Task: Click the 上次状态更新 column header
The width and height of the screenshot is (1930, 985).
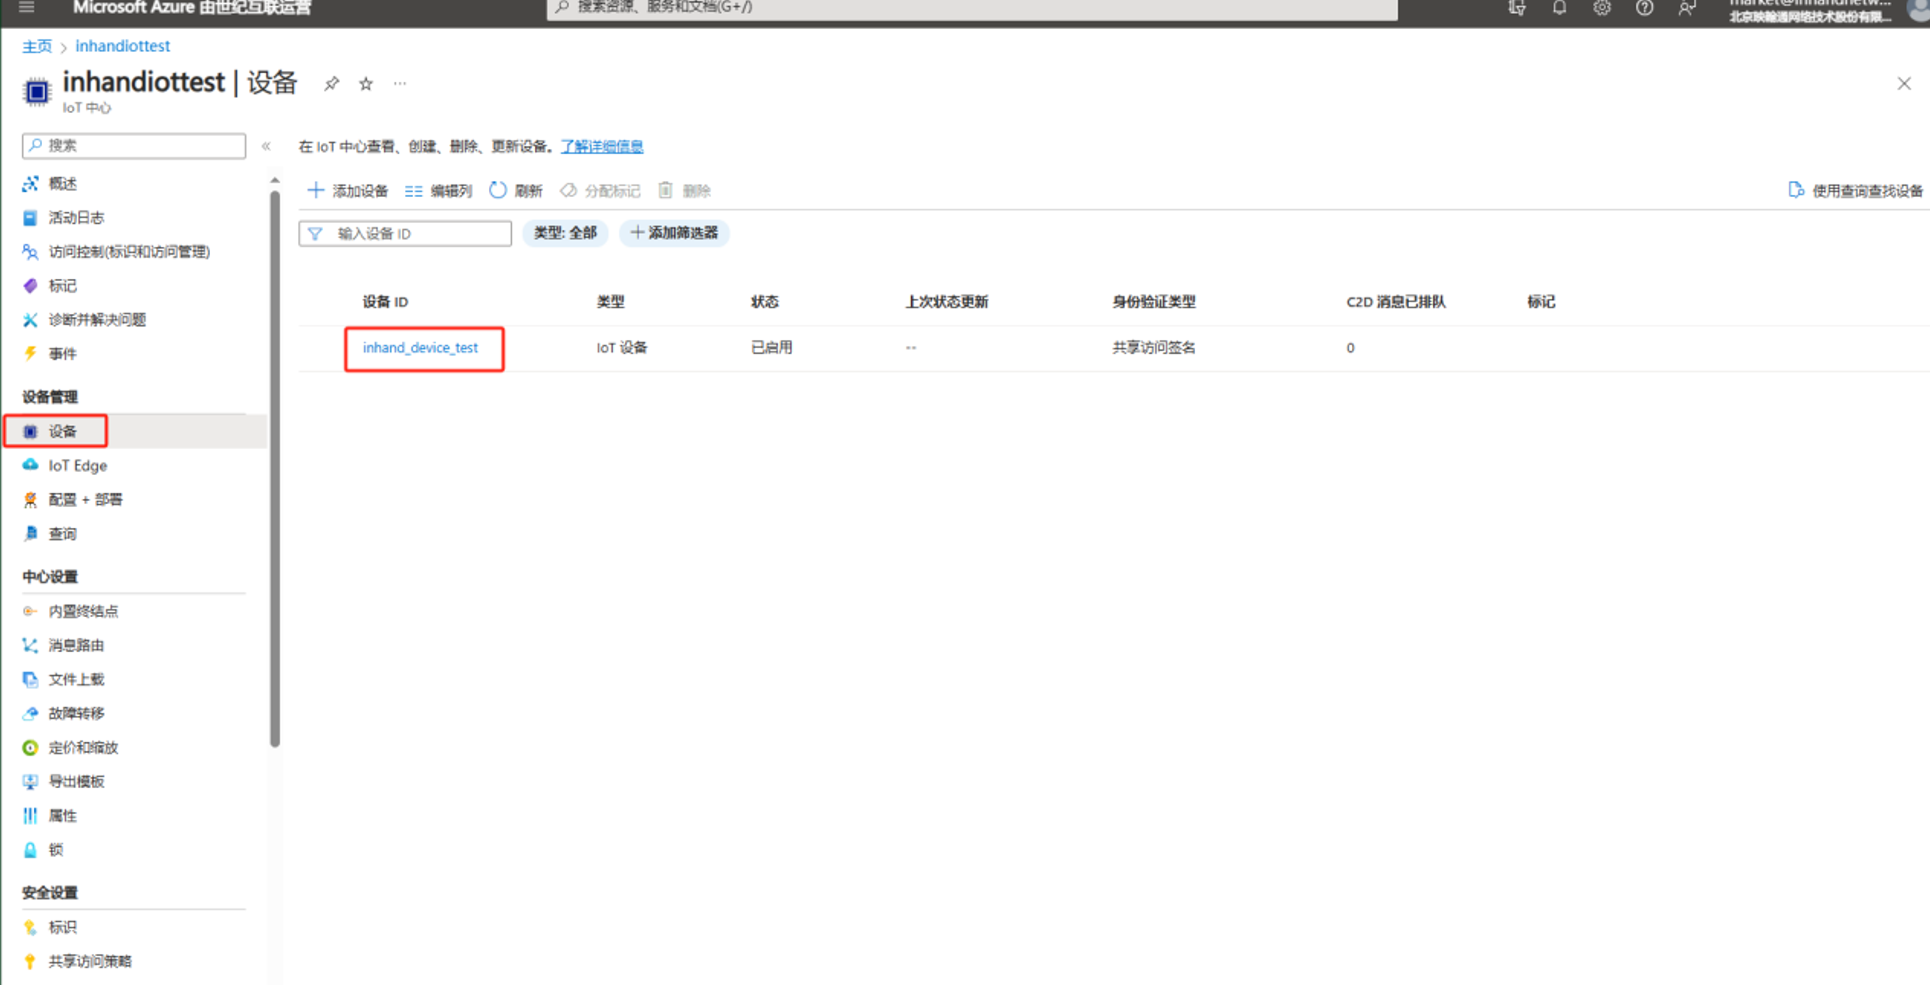Action: 946,302
